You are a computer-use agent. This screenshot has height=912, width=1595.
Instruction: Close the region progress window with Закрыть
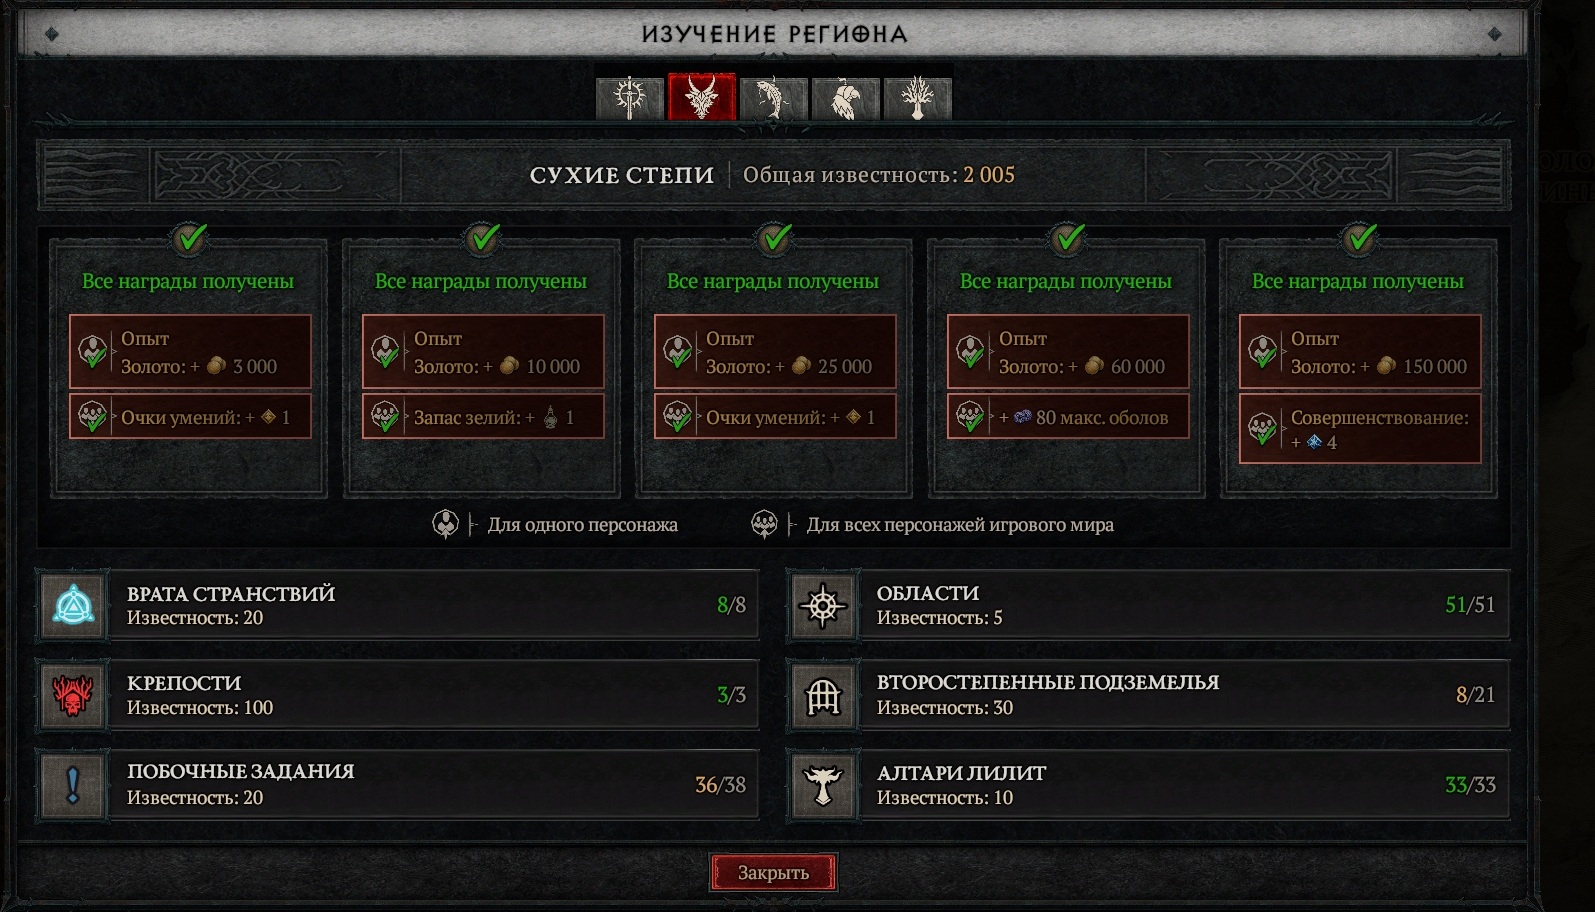click(774, 872)
